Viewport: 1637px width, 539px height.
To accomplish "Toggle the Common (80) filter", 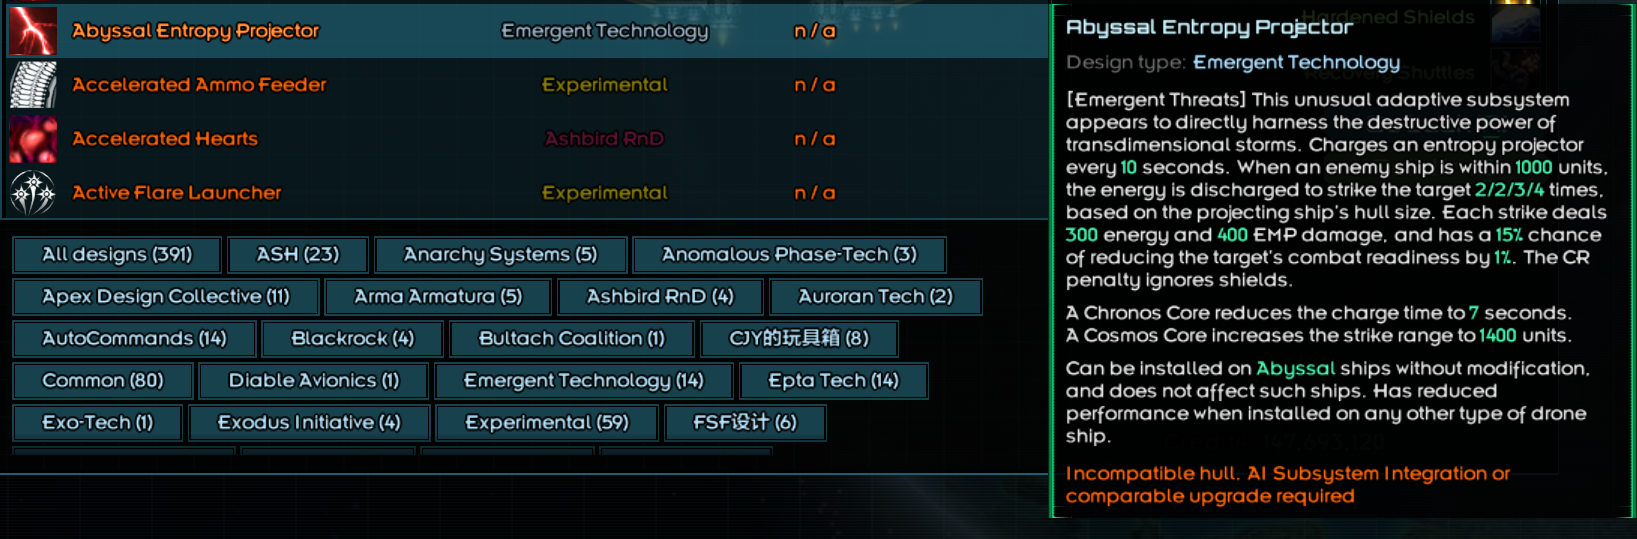I will coord(103,381).
